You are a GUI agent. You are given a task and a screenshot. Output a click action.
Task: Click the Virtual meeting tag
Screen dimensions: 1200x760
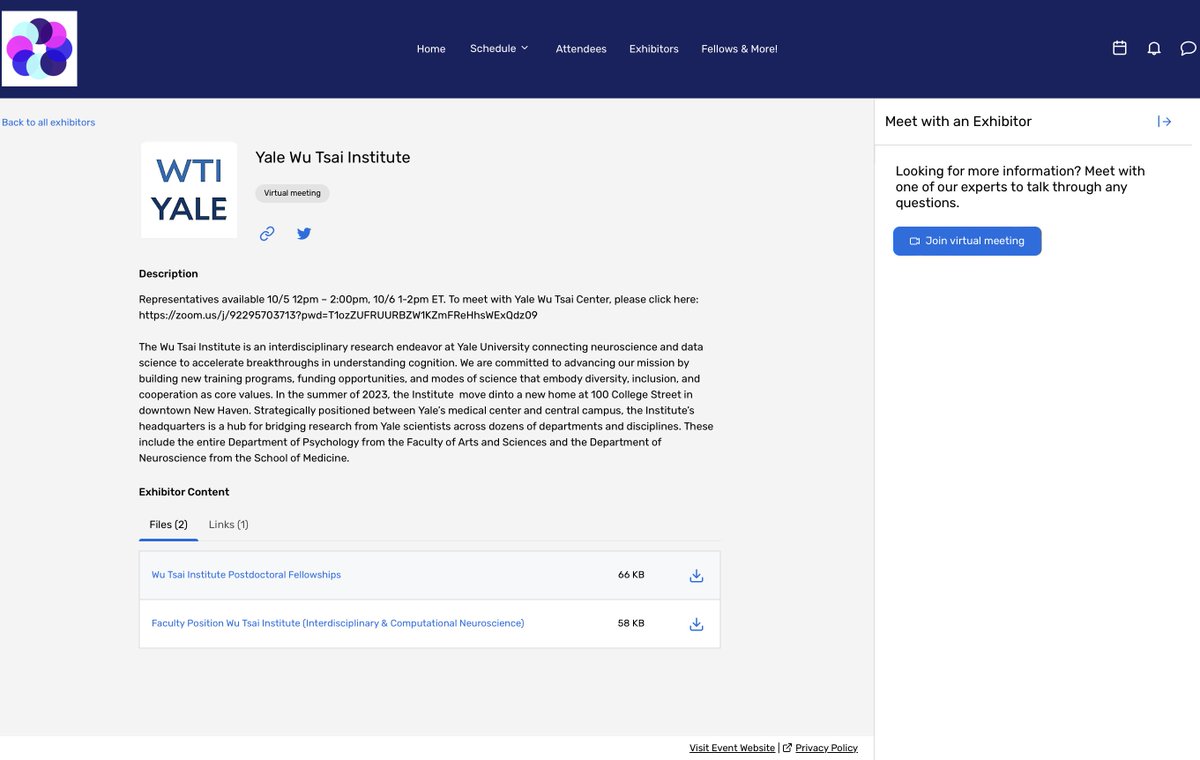click(x=292, y=193)
